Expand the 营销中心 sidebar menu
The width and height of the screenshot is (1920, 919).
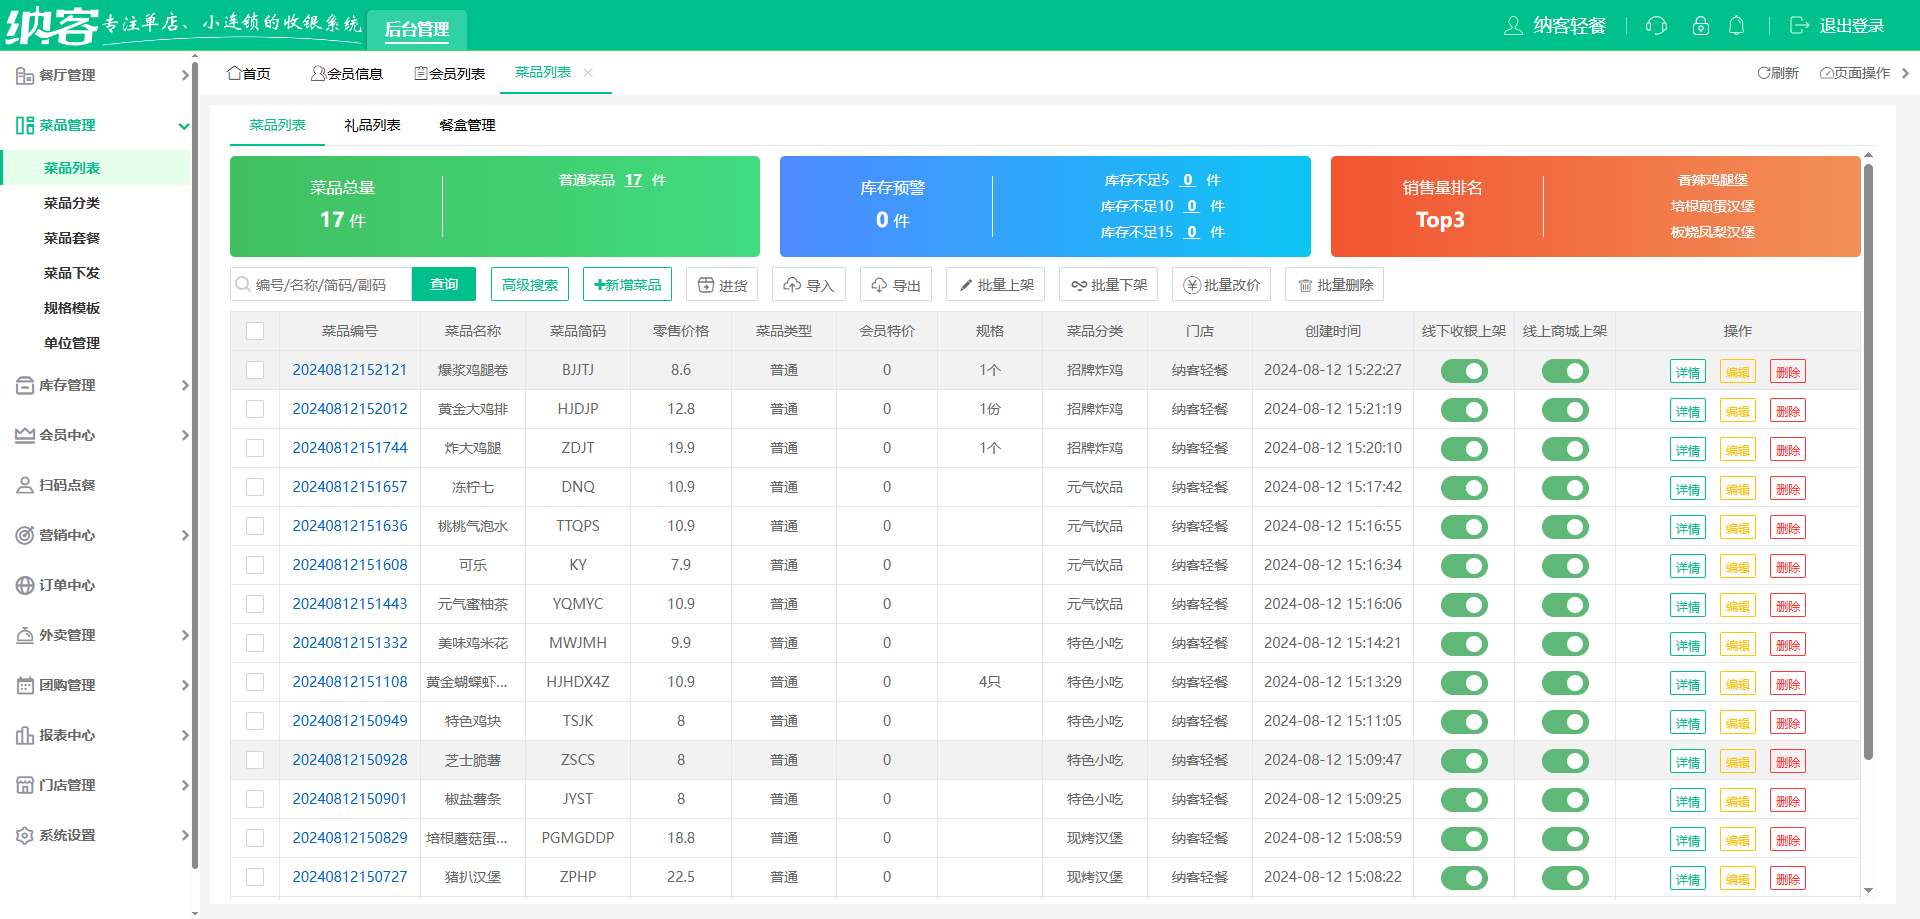pos(100,535)
